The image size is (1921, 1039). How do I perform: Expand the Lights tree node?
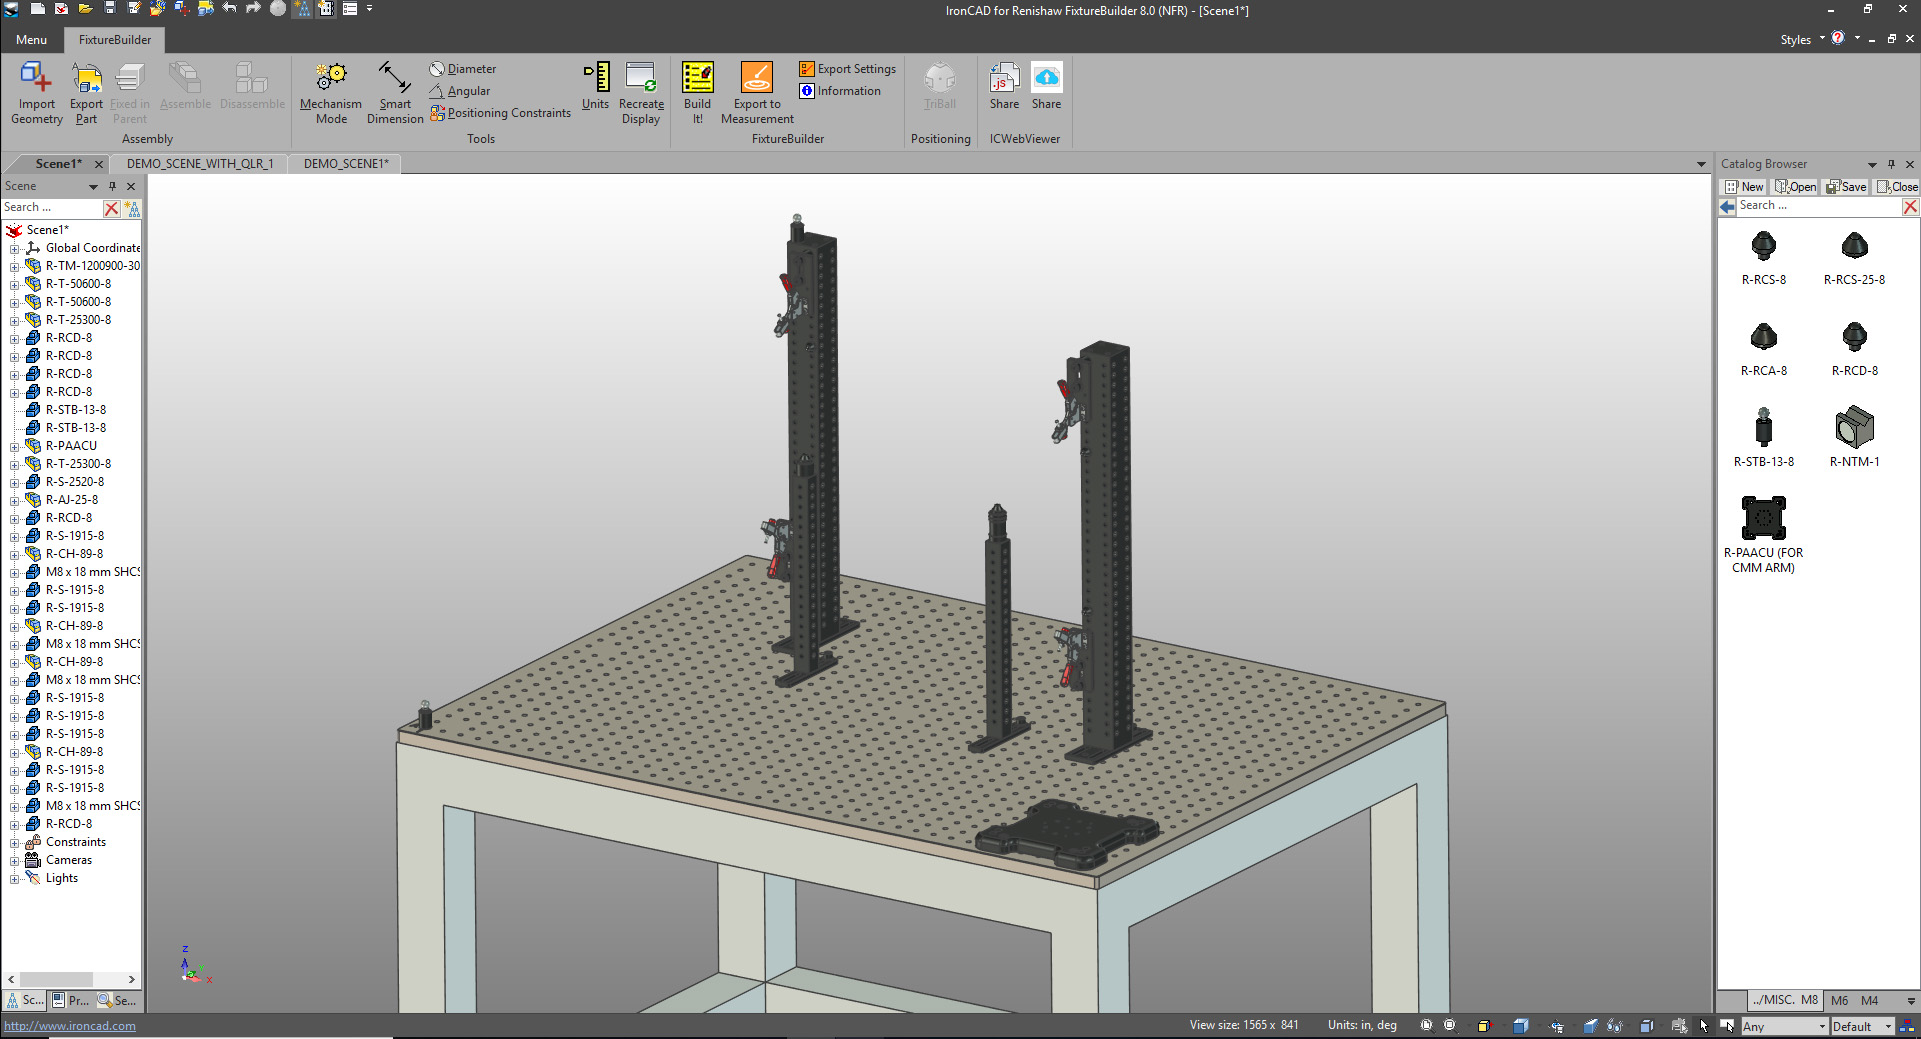(14, 879)
